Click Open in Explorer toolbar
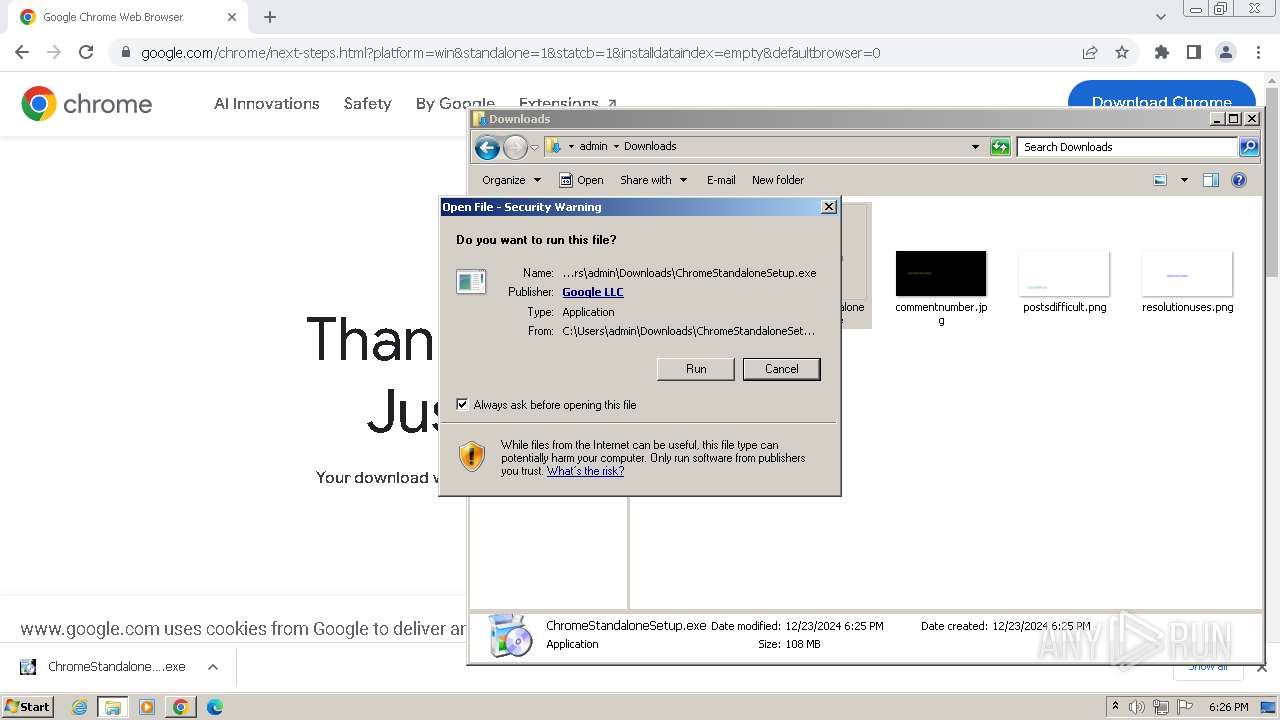Viewport: 1280px width, 720px height. tap(581, 180)
